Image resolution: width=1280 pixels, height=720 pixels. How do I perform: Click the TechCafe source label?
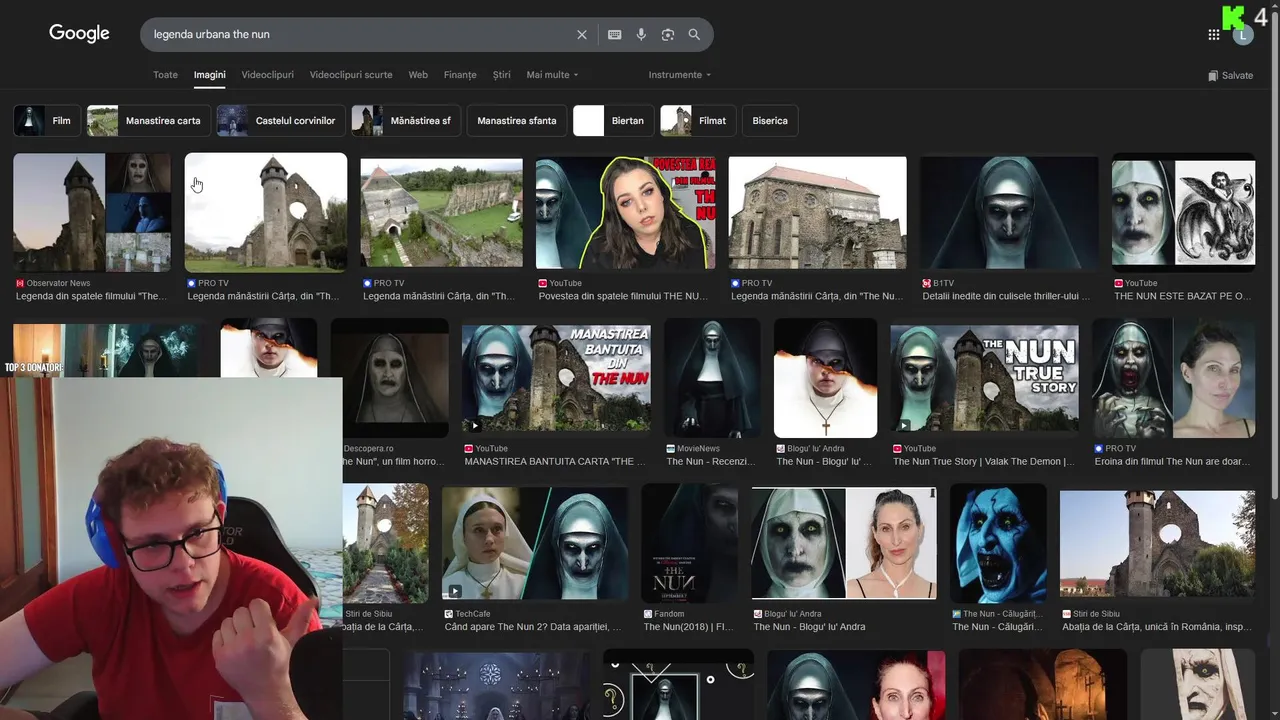[473, 614]
